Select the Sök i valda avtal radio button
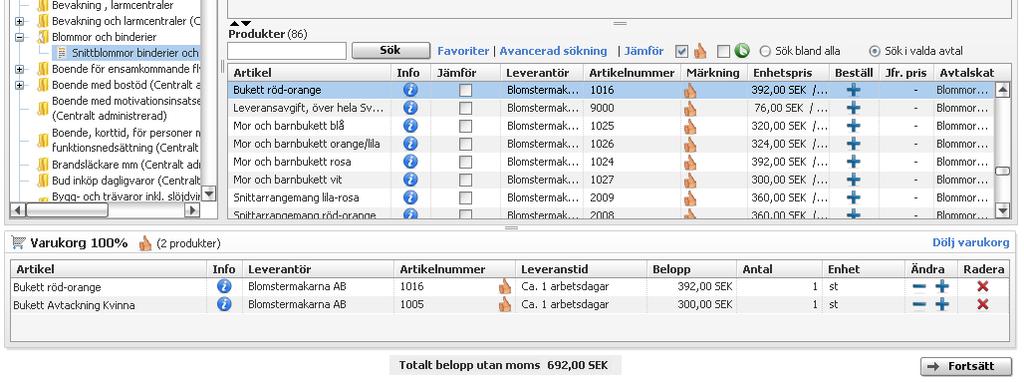Viewport: 1024px width, 382px height. point(874,51)
